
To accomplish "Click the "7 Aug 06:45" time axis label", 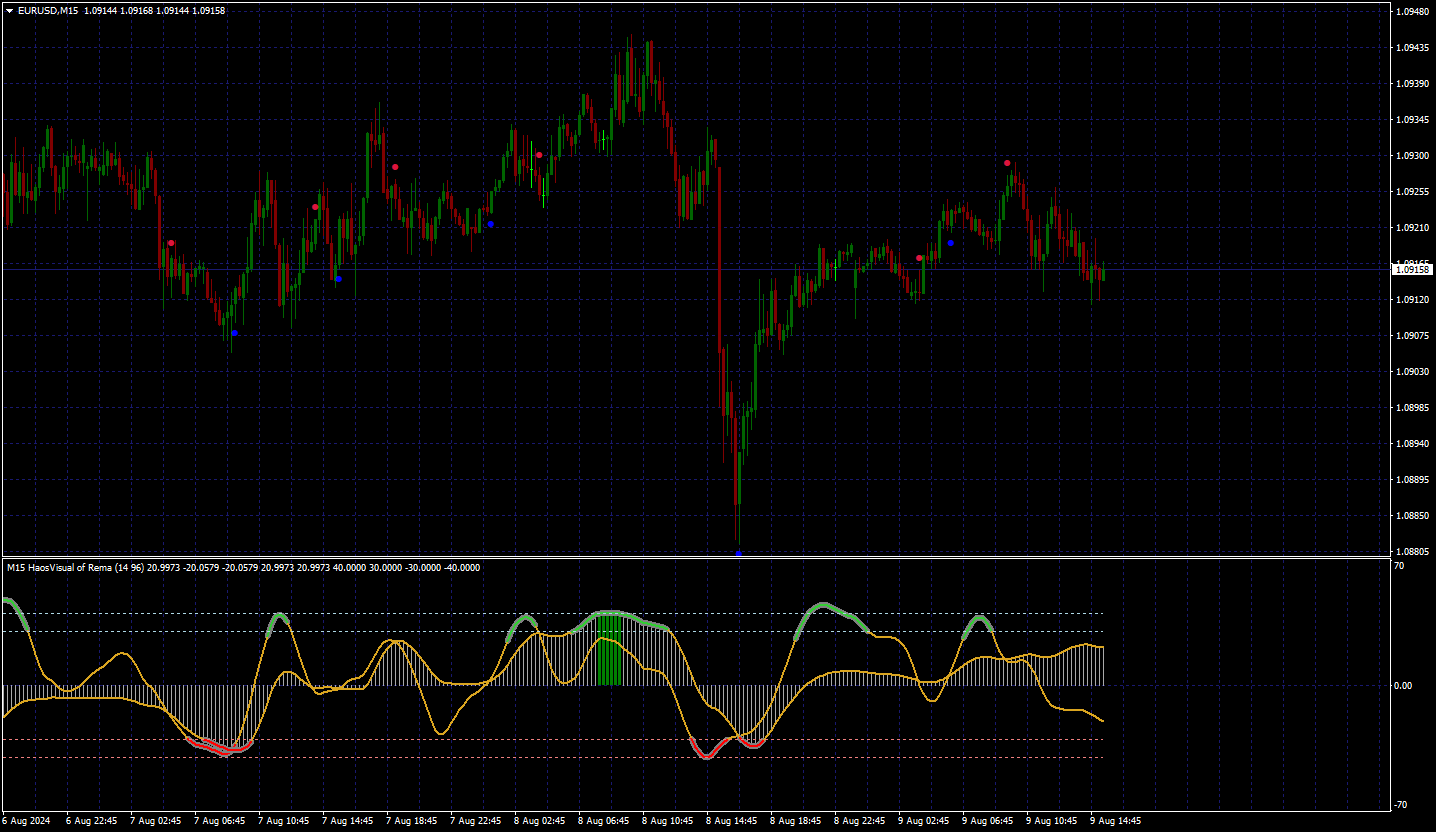I will (x=220, y=821).
